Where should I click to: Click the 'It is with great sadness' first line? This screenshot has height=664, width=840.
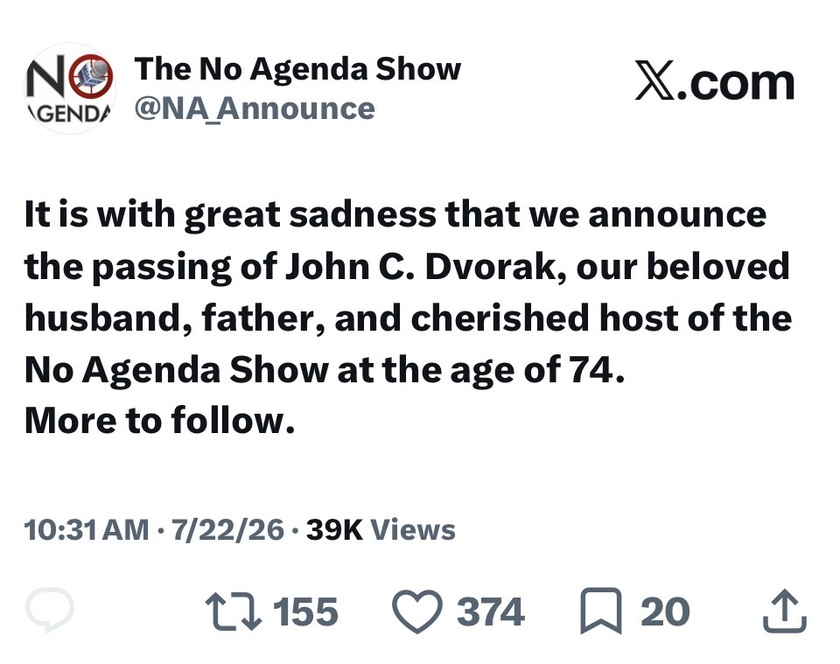pyautogui.click(x=395, y=215)
